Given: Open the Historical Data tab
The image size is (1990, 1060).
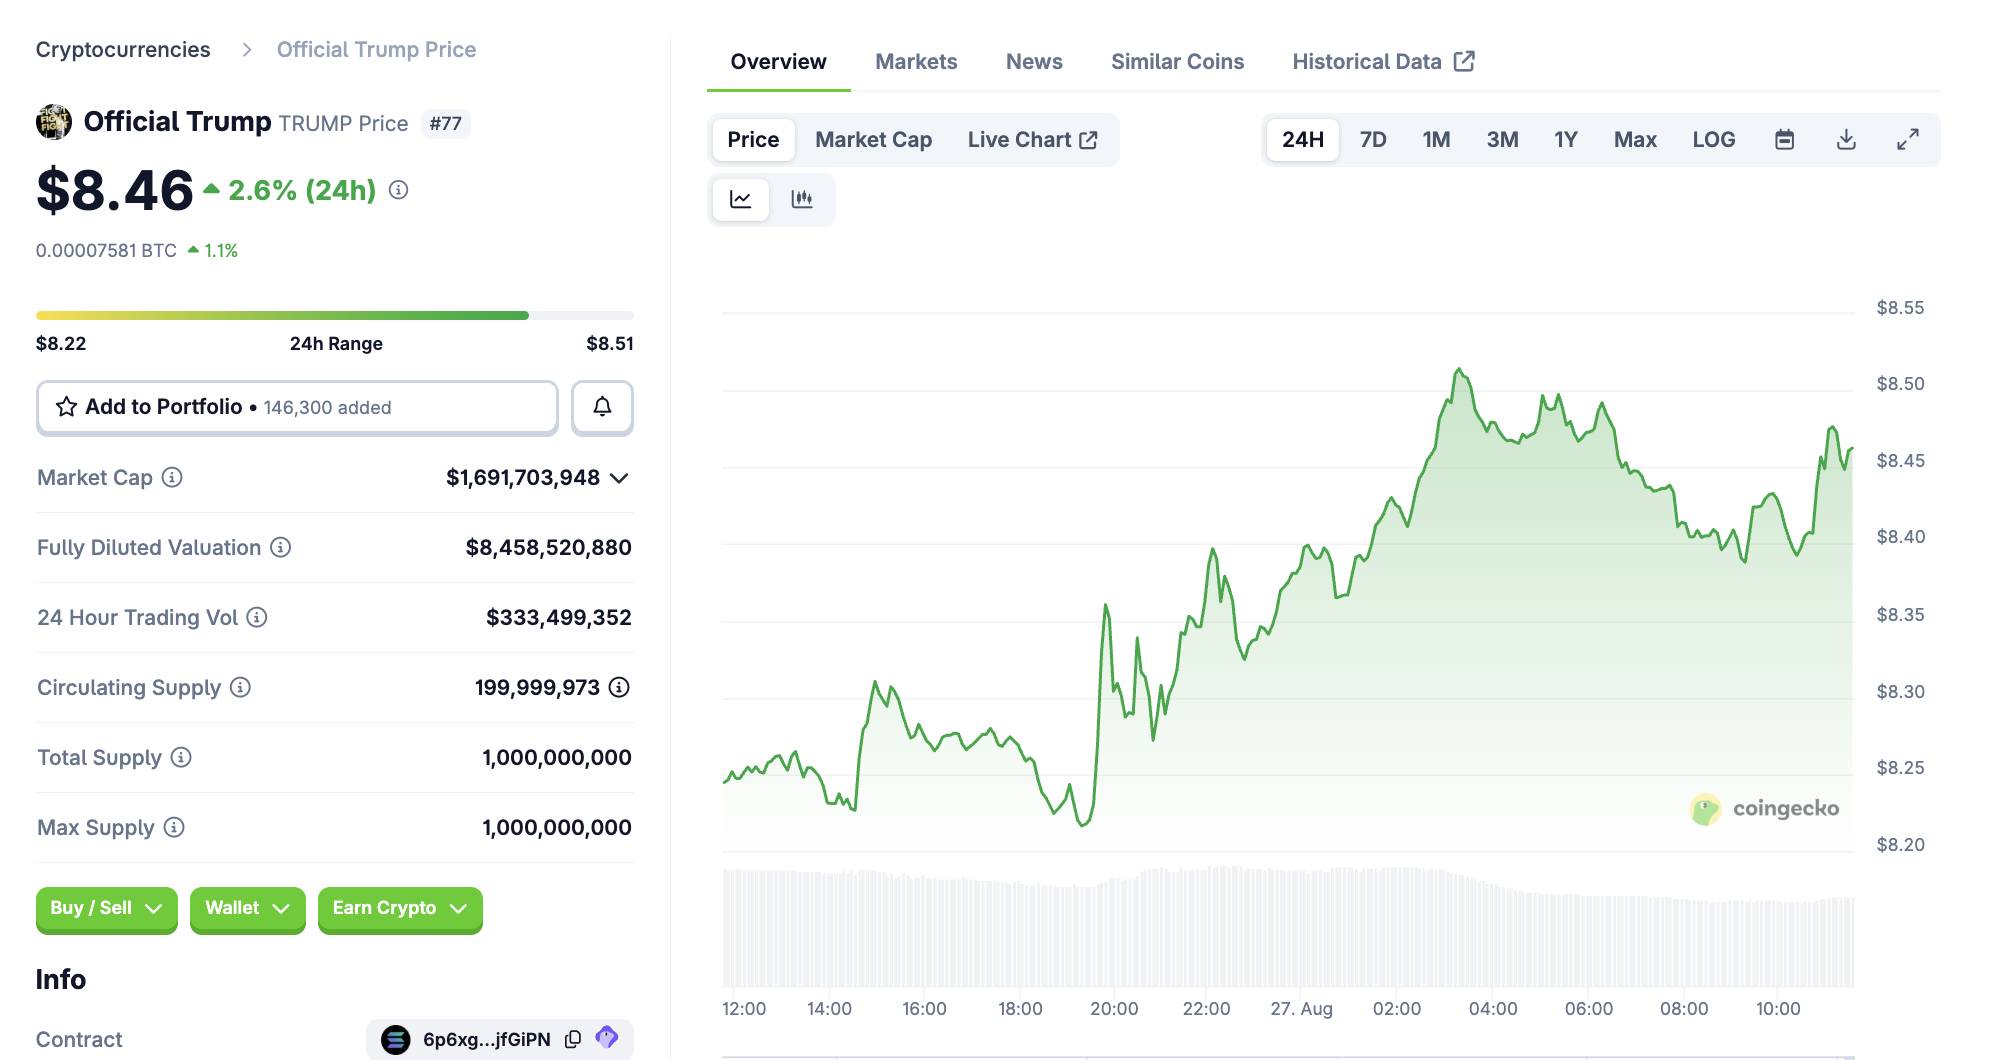Looking at the screenshot, I should [x=1383, y=62].
